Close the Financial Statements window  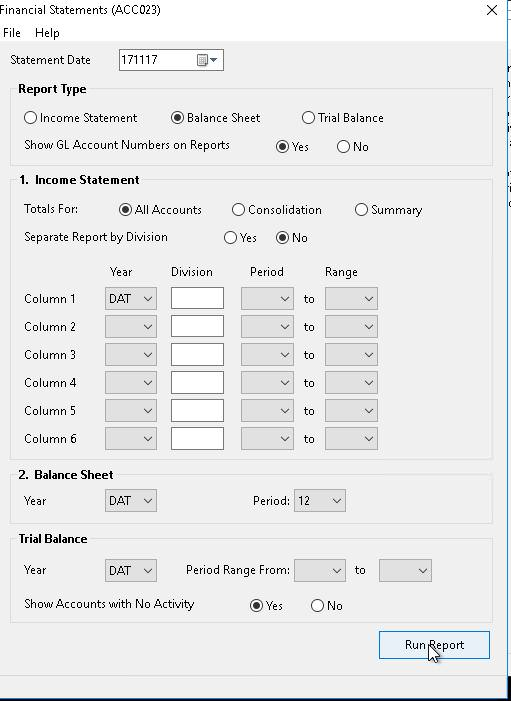coord(492,10)
